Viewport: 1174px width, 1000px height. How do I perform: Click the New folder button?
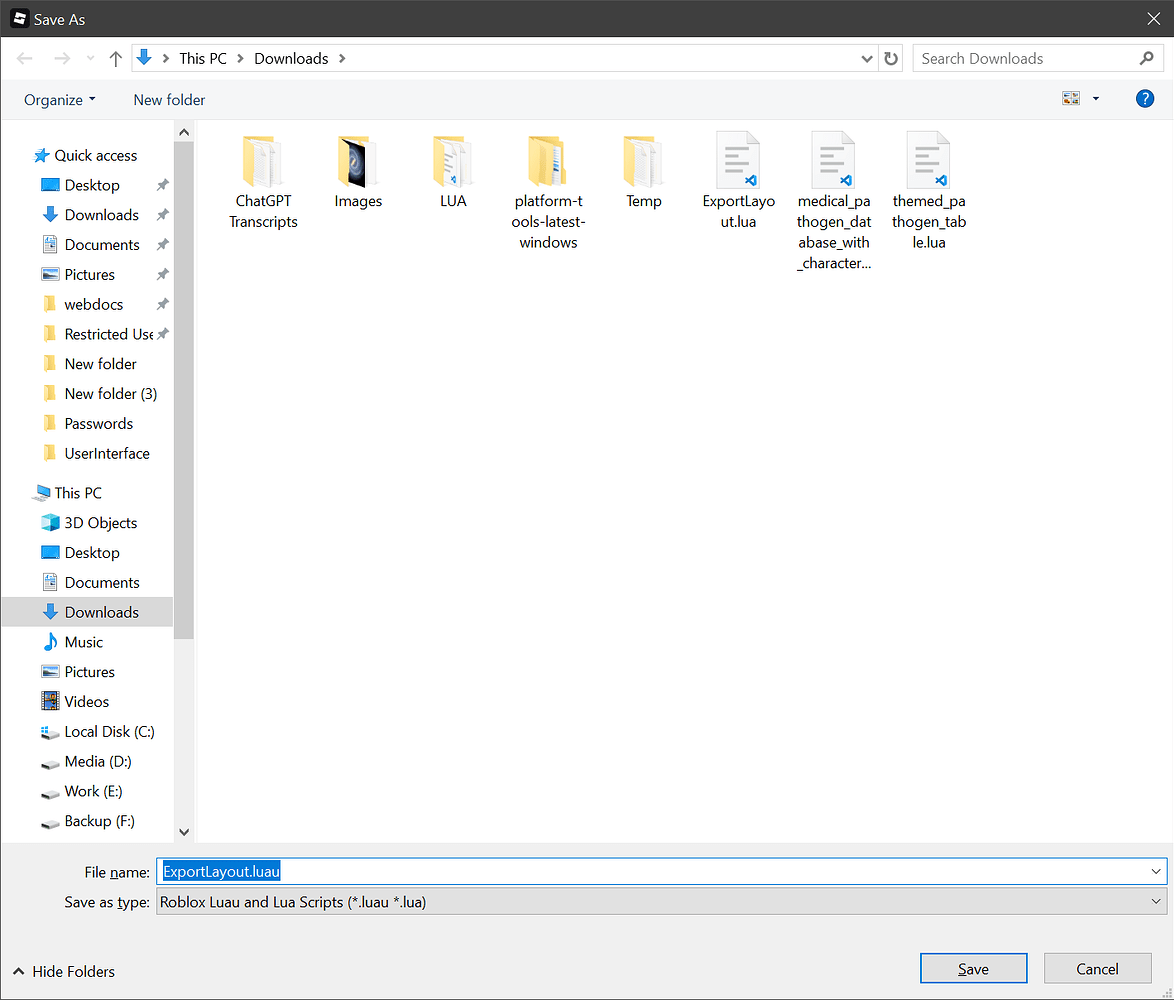[x=169, y=100]
